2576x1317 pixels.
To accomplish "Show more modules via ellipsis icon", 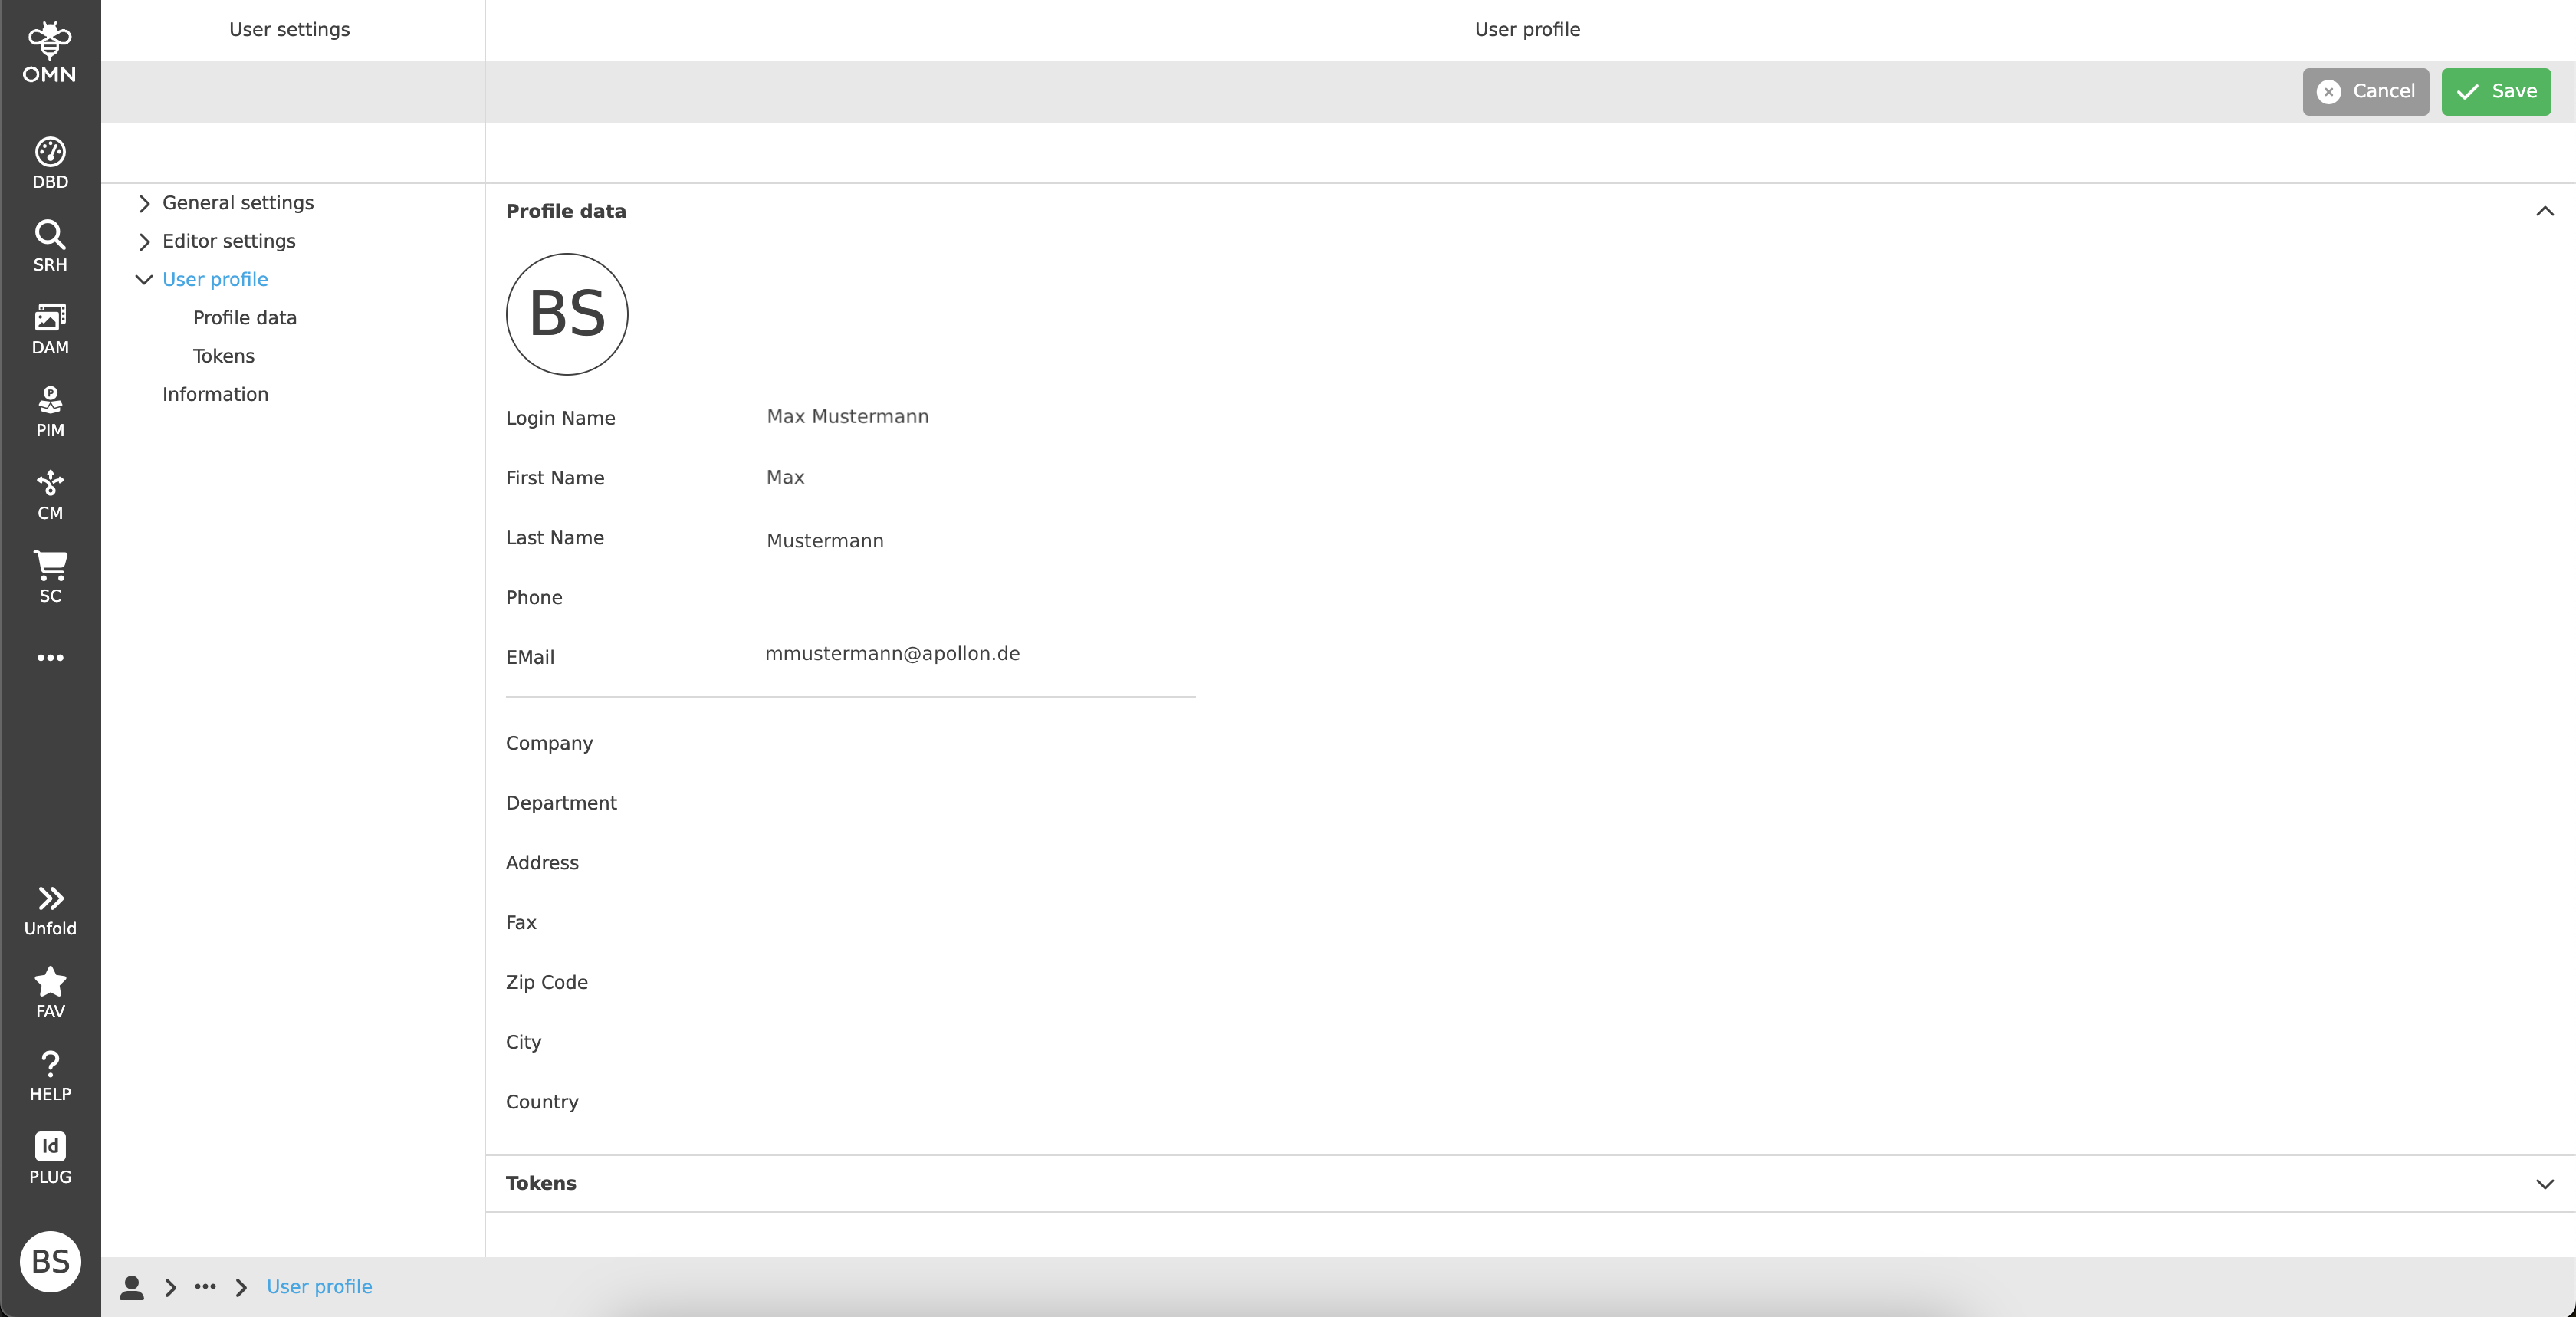I will [49, 657].
